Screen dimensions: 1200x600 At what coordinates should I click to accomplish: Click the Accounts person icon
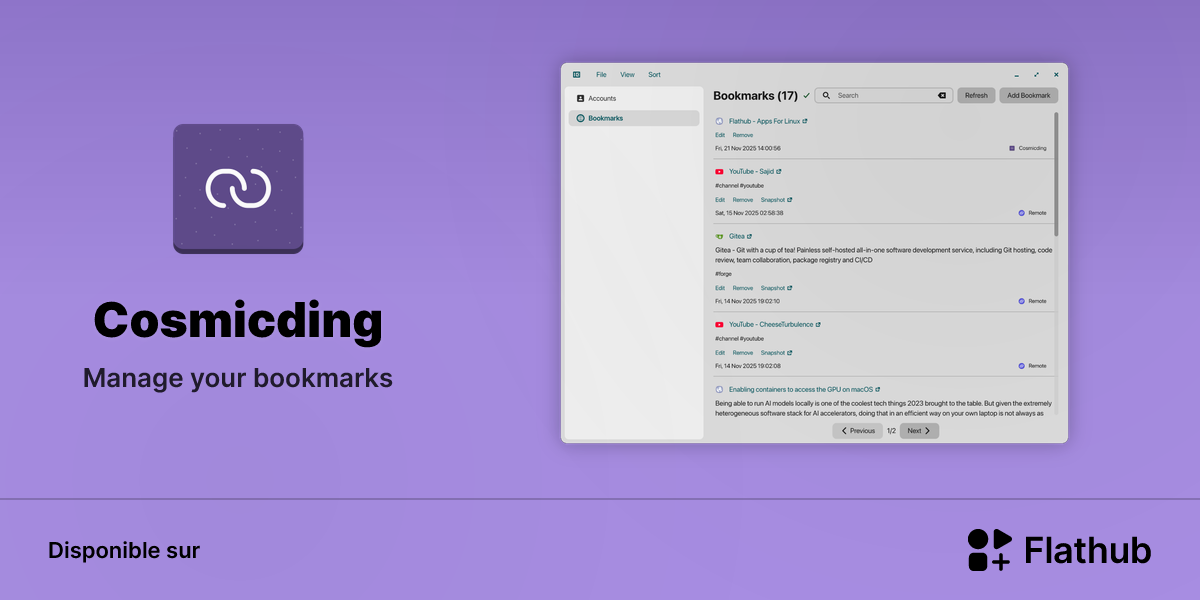pyautogui.click(x=581, y=98)
